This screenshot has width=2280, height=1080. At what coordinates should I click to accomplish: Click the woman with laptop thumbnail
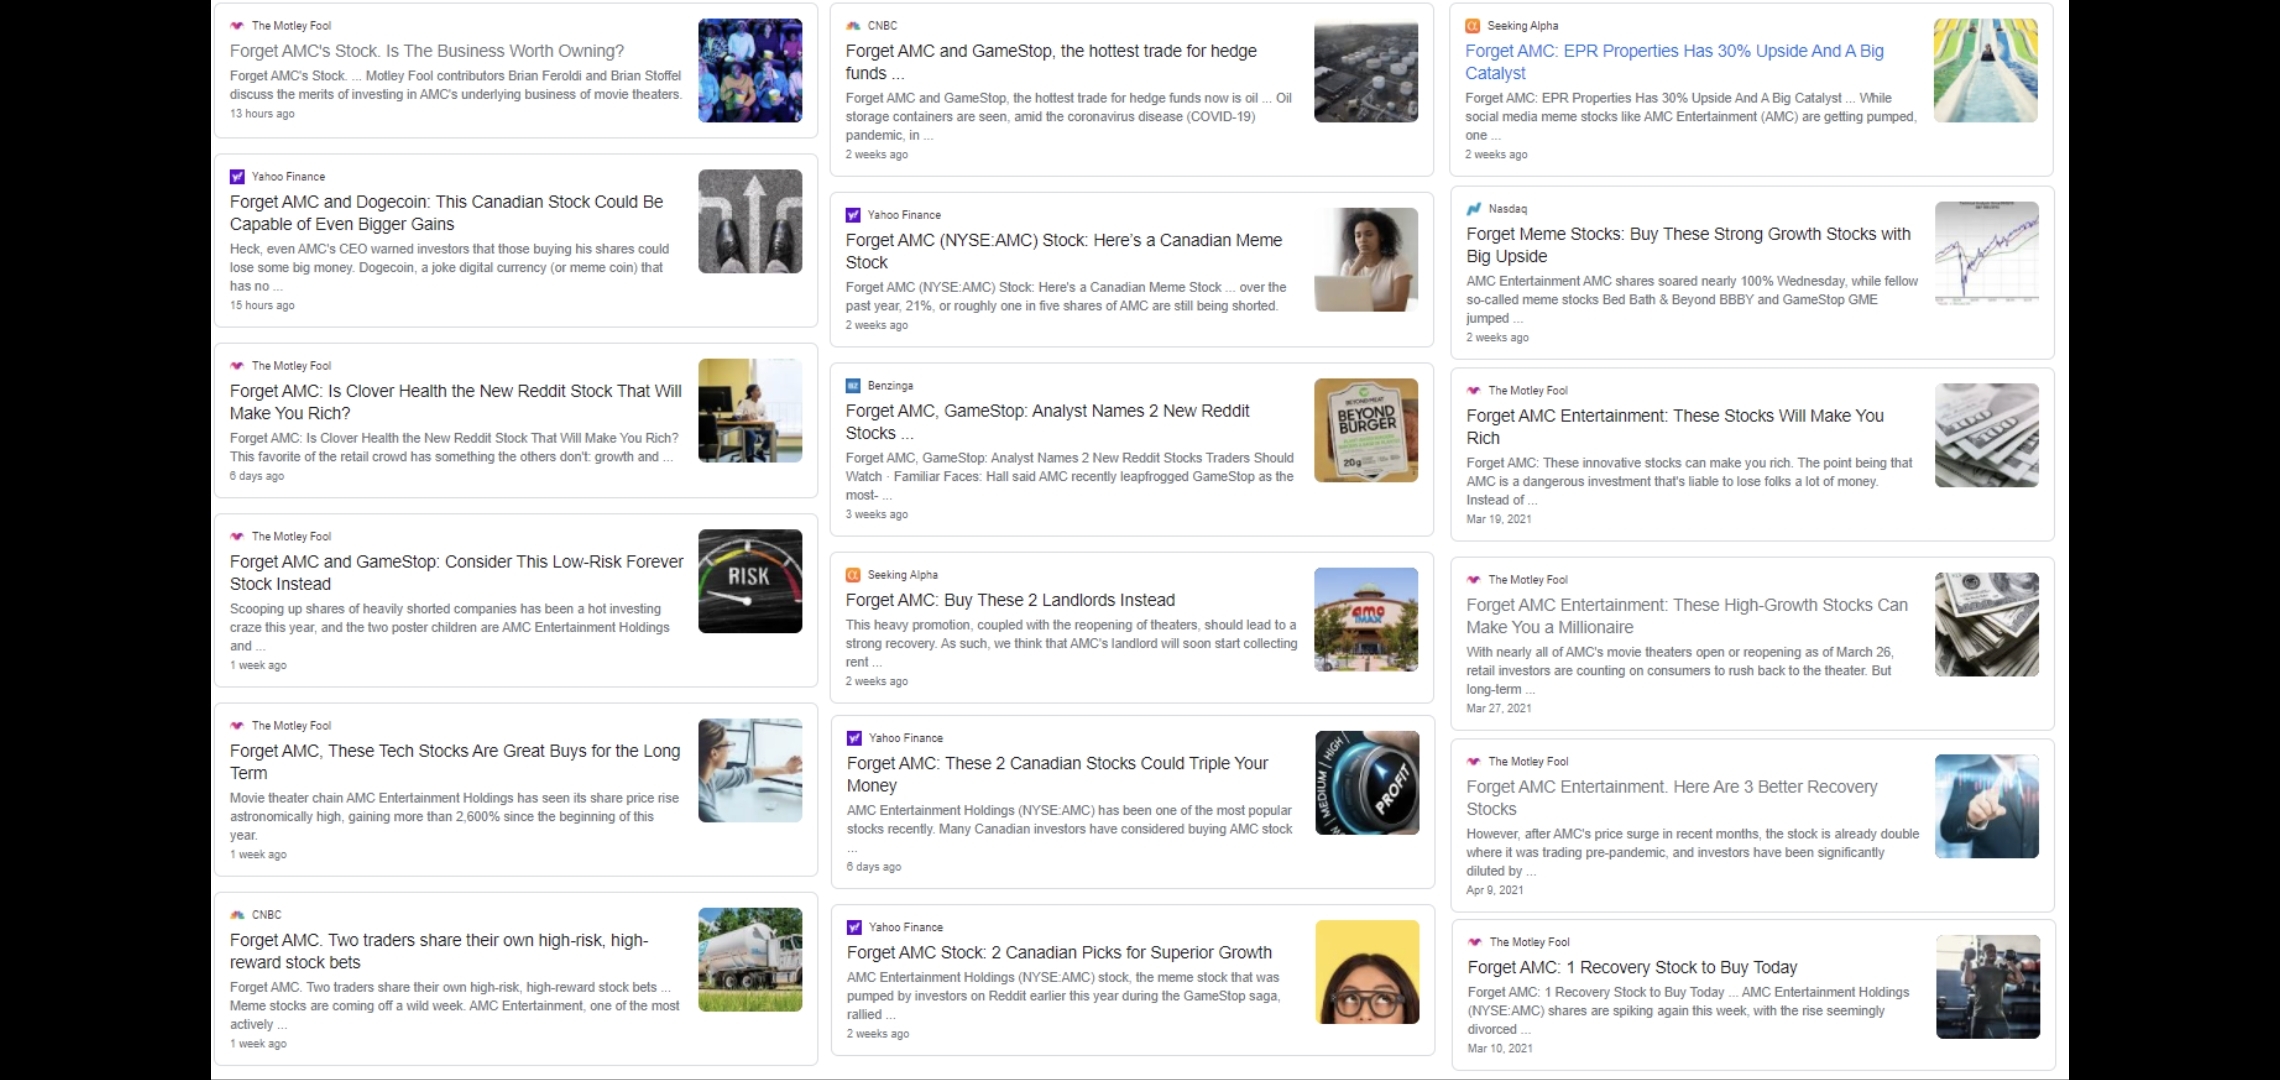(x=1366, y=260)
